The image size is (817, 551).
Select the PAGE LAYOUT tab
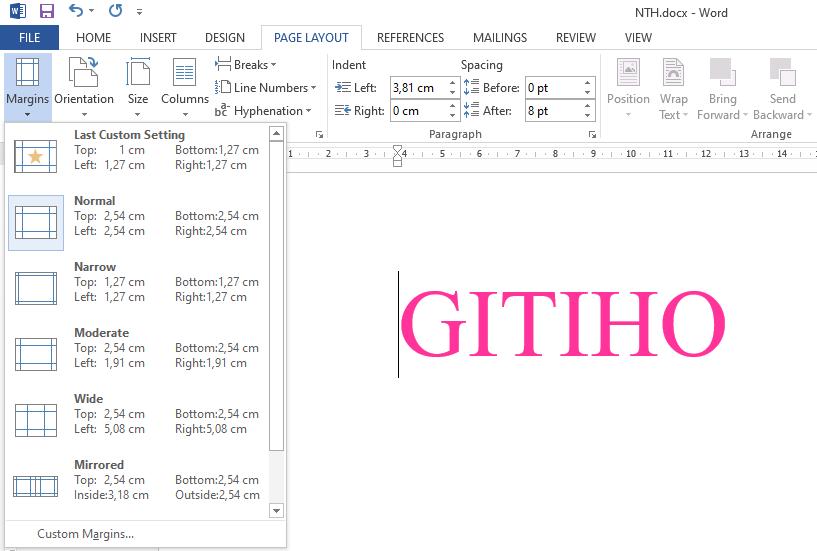coord(311,38)
